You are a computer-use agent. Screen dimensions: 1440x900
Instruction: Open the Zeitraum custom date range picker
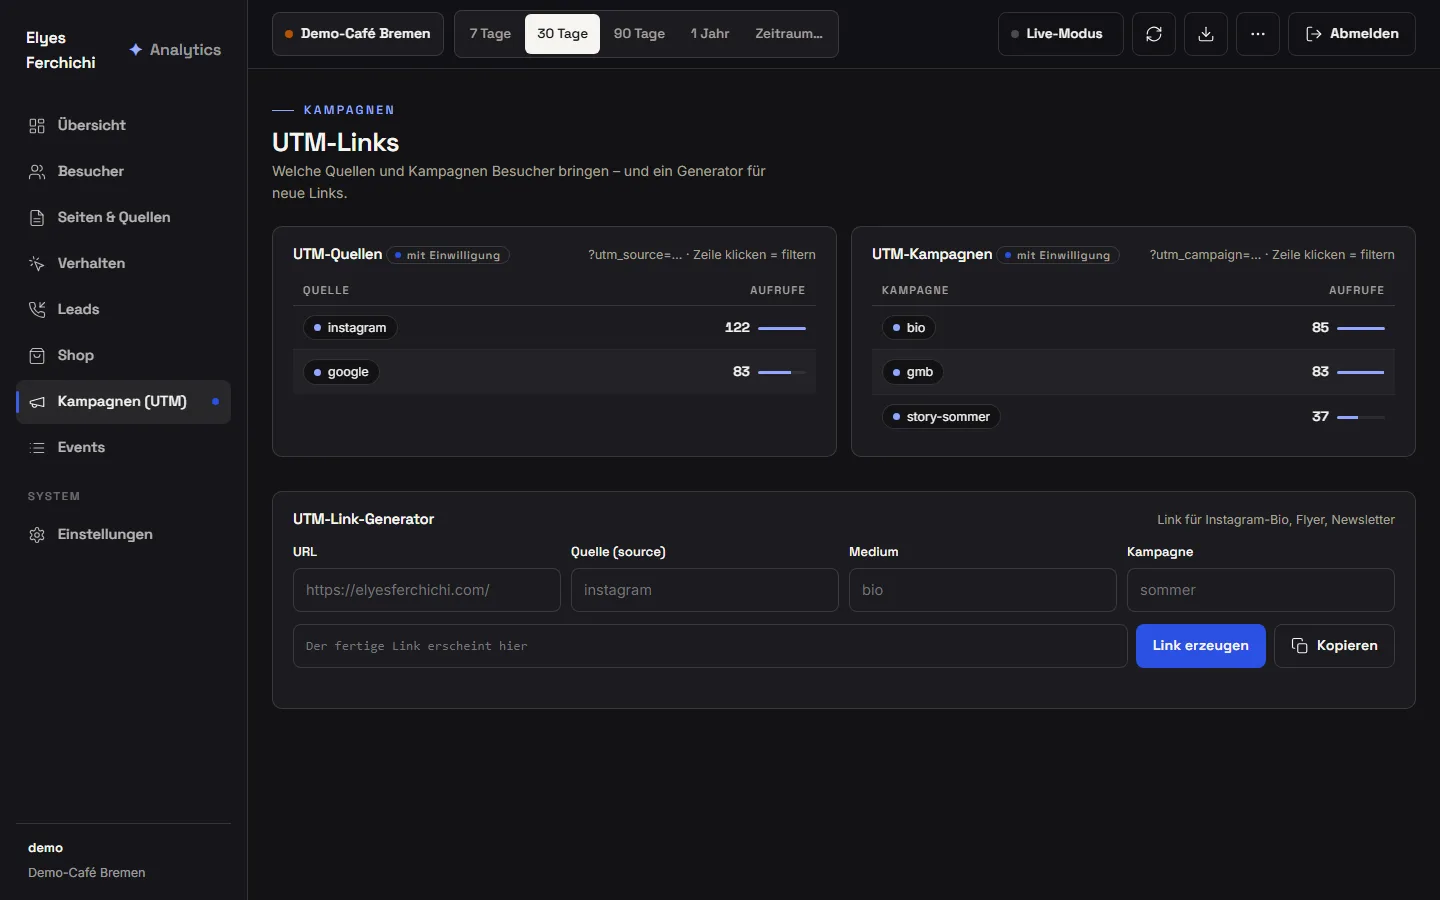(789, 34)
